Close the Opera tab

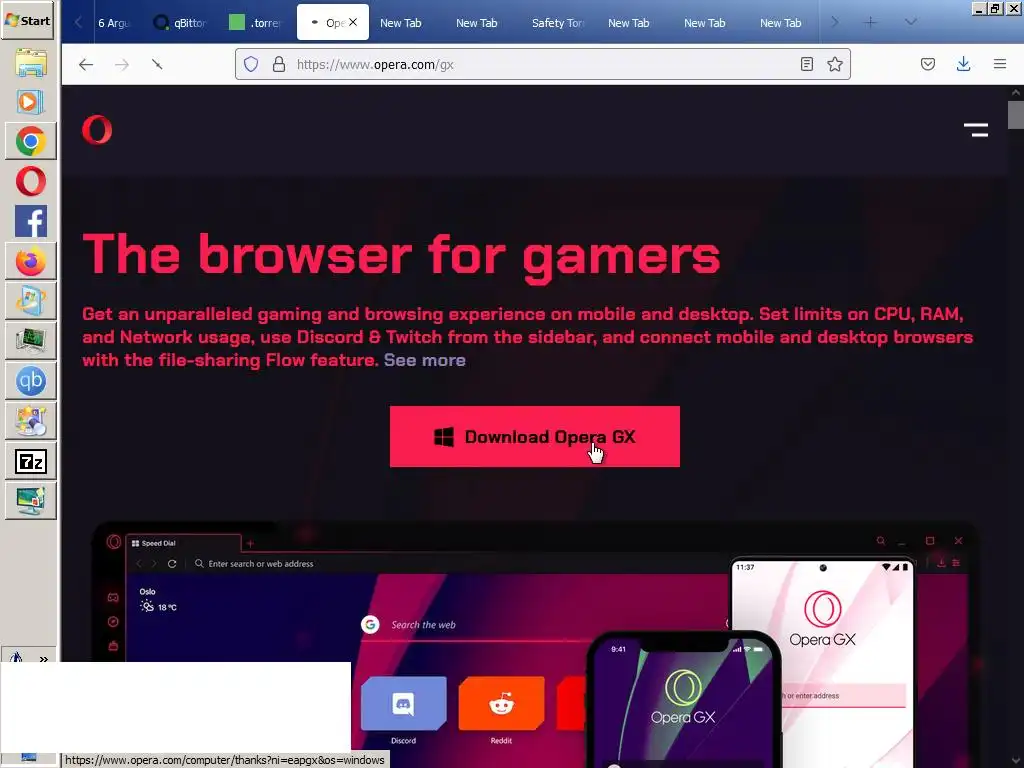(x=353, y=22)
